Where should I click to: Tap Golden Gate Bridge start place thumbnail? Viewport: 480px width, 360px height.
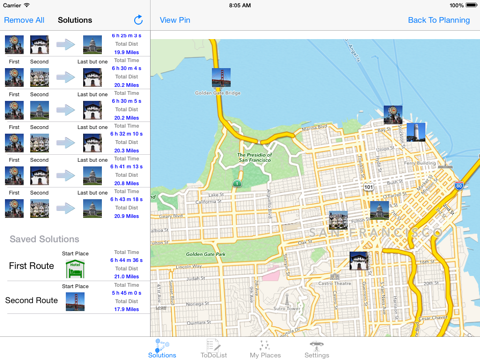pos(75,302)
